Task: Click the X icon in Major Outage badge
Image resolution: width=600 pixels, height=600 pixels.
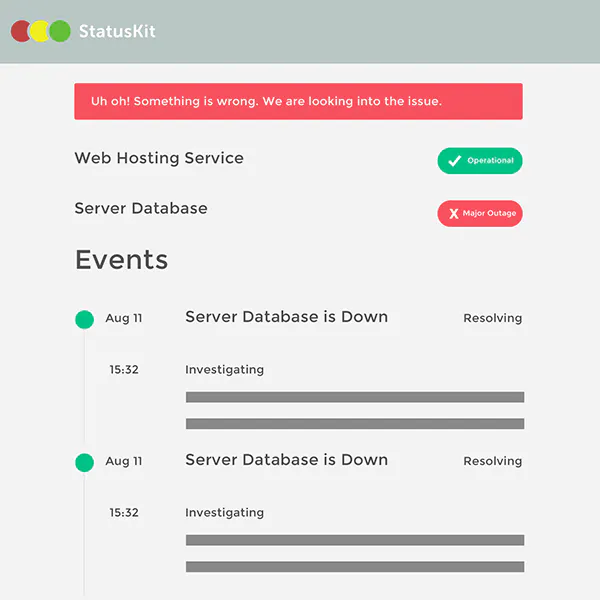Action: (454, 214)
